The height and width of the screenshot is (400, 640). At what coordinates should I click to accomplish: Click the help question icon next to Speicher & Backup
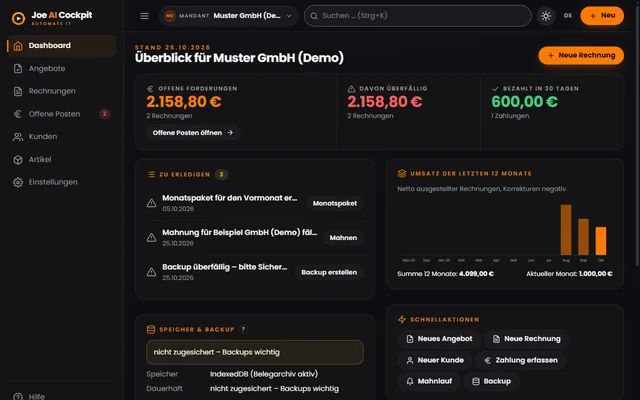[x=243, y=329]
